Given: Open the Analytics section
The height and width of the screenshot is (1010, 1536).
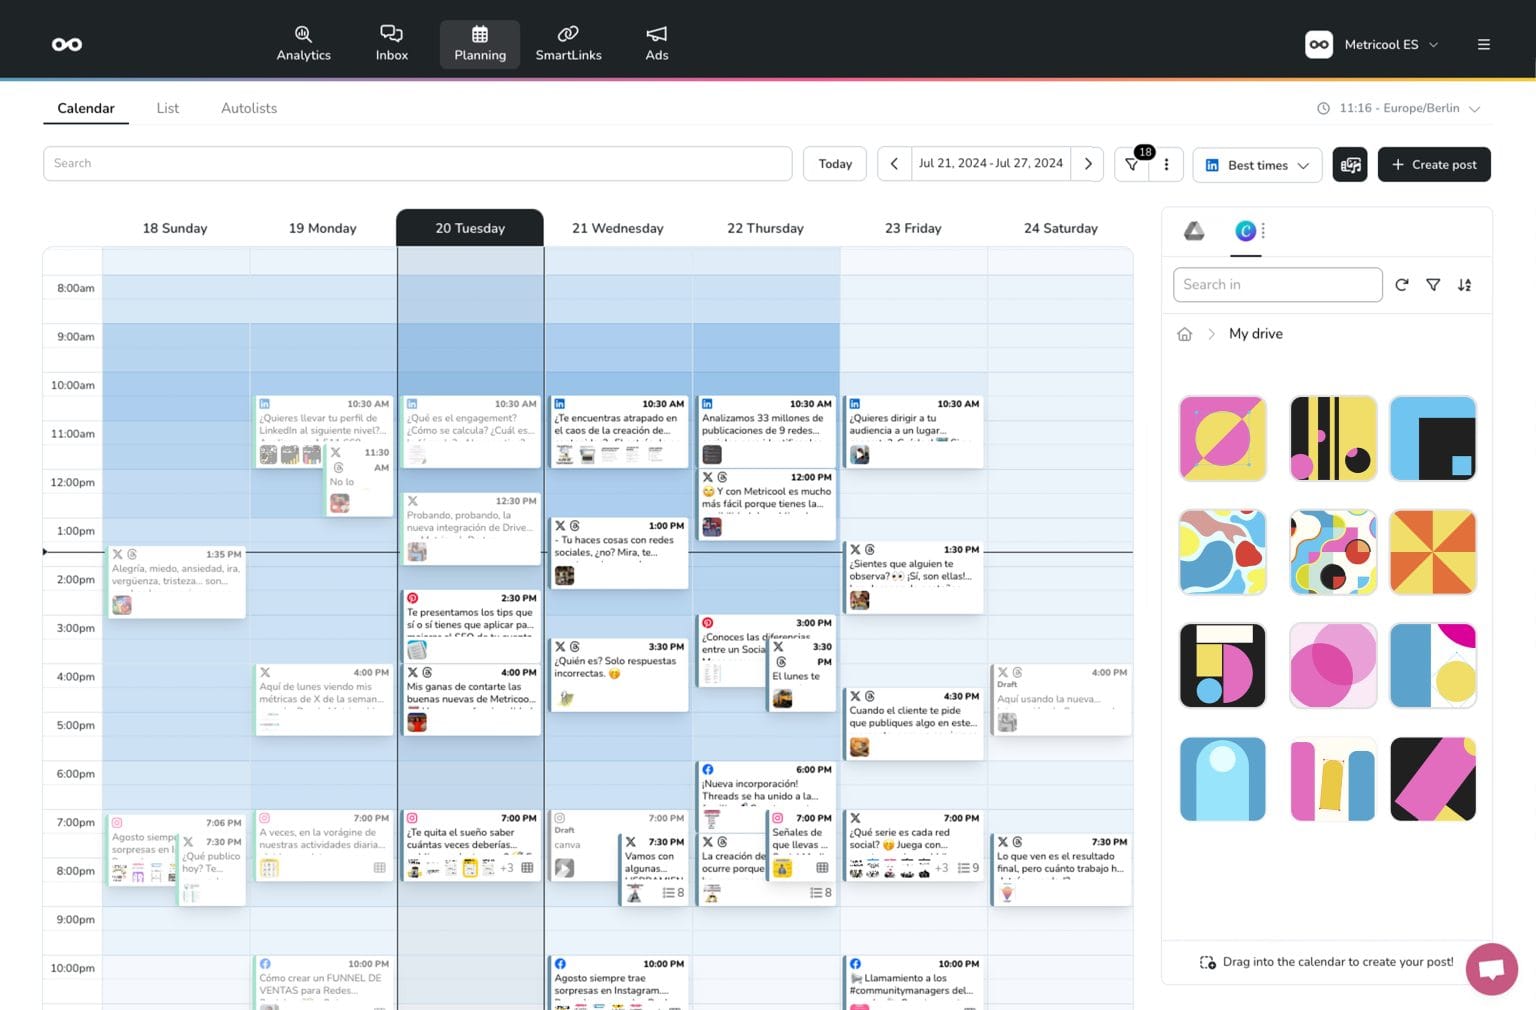Looking at the screenshot, I should [x=303, y=44].
